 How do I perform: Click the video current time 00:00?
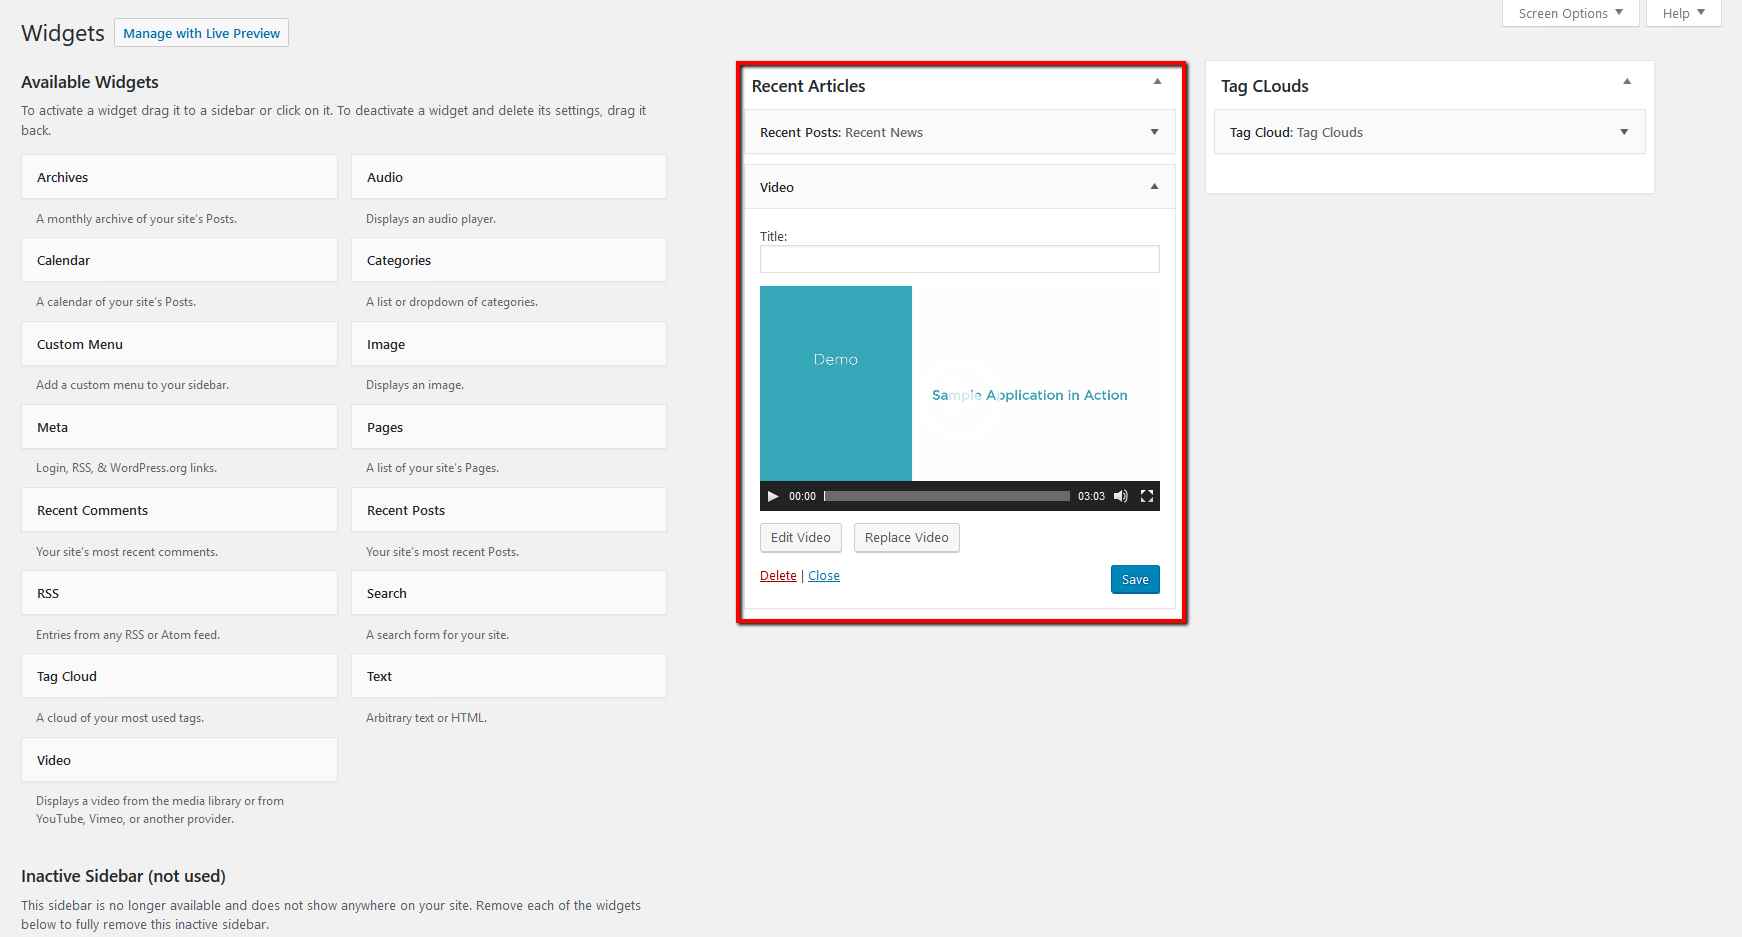click(x=802, y=496)
